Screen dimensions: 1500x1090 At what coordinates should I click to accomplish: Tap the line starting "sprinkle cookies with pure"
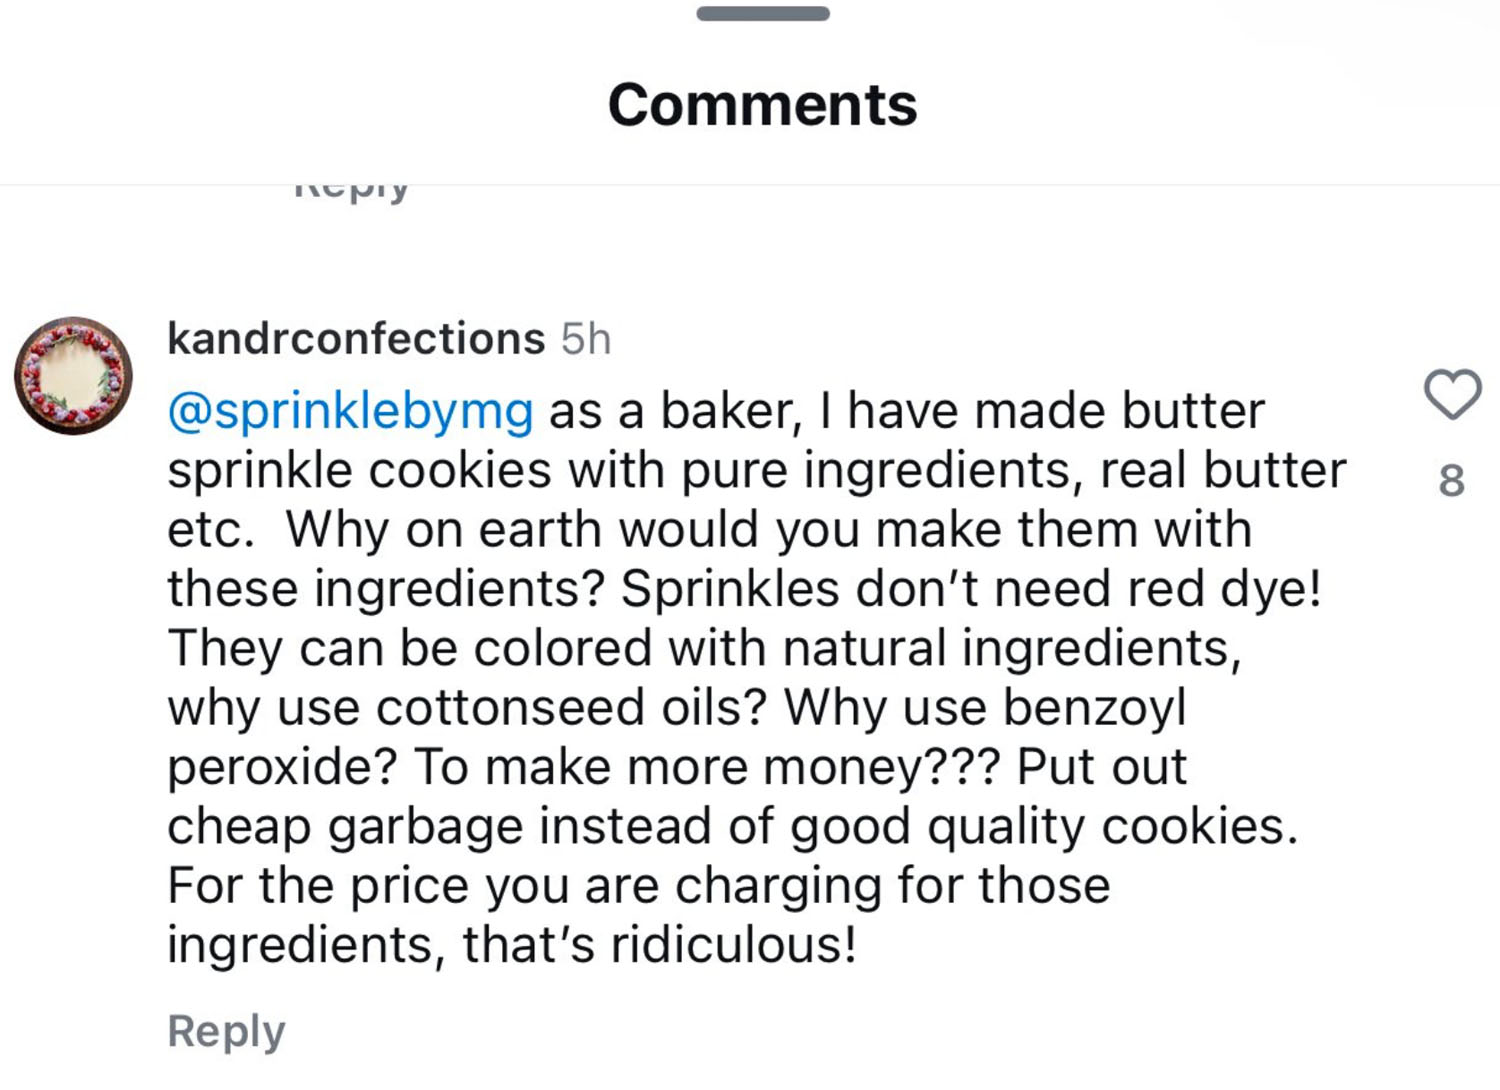(756, 470)
